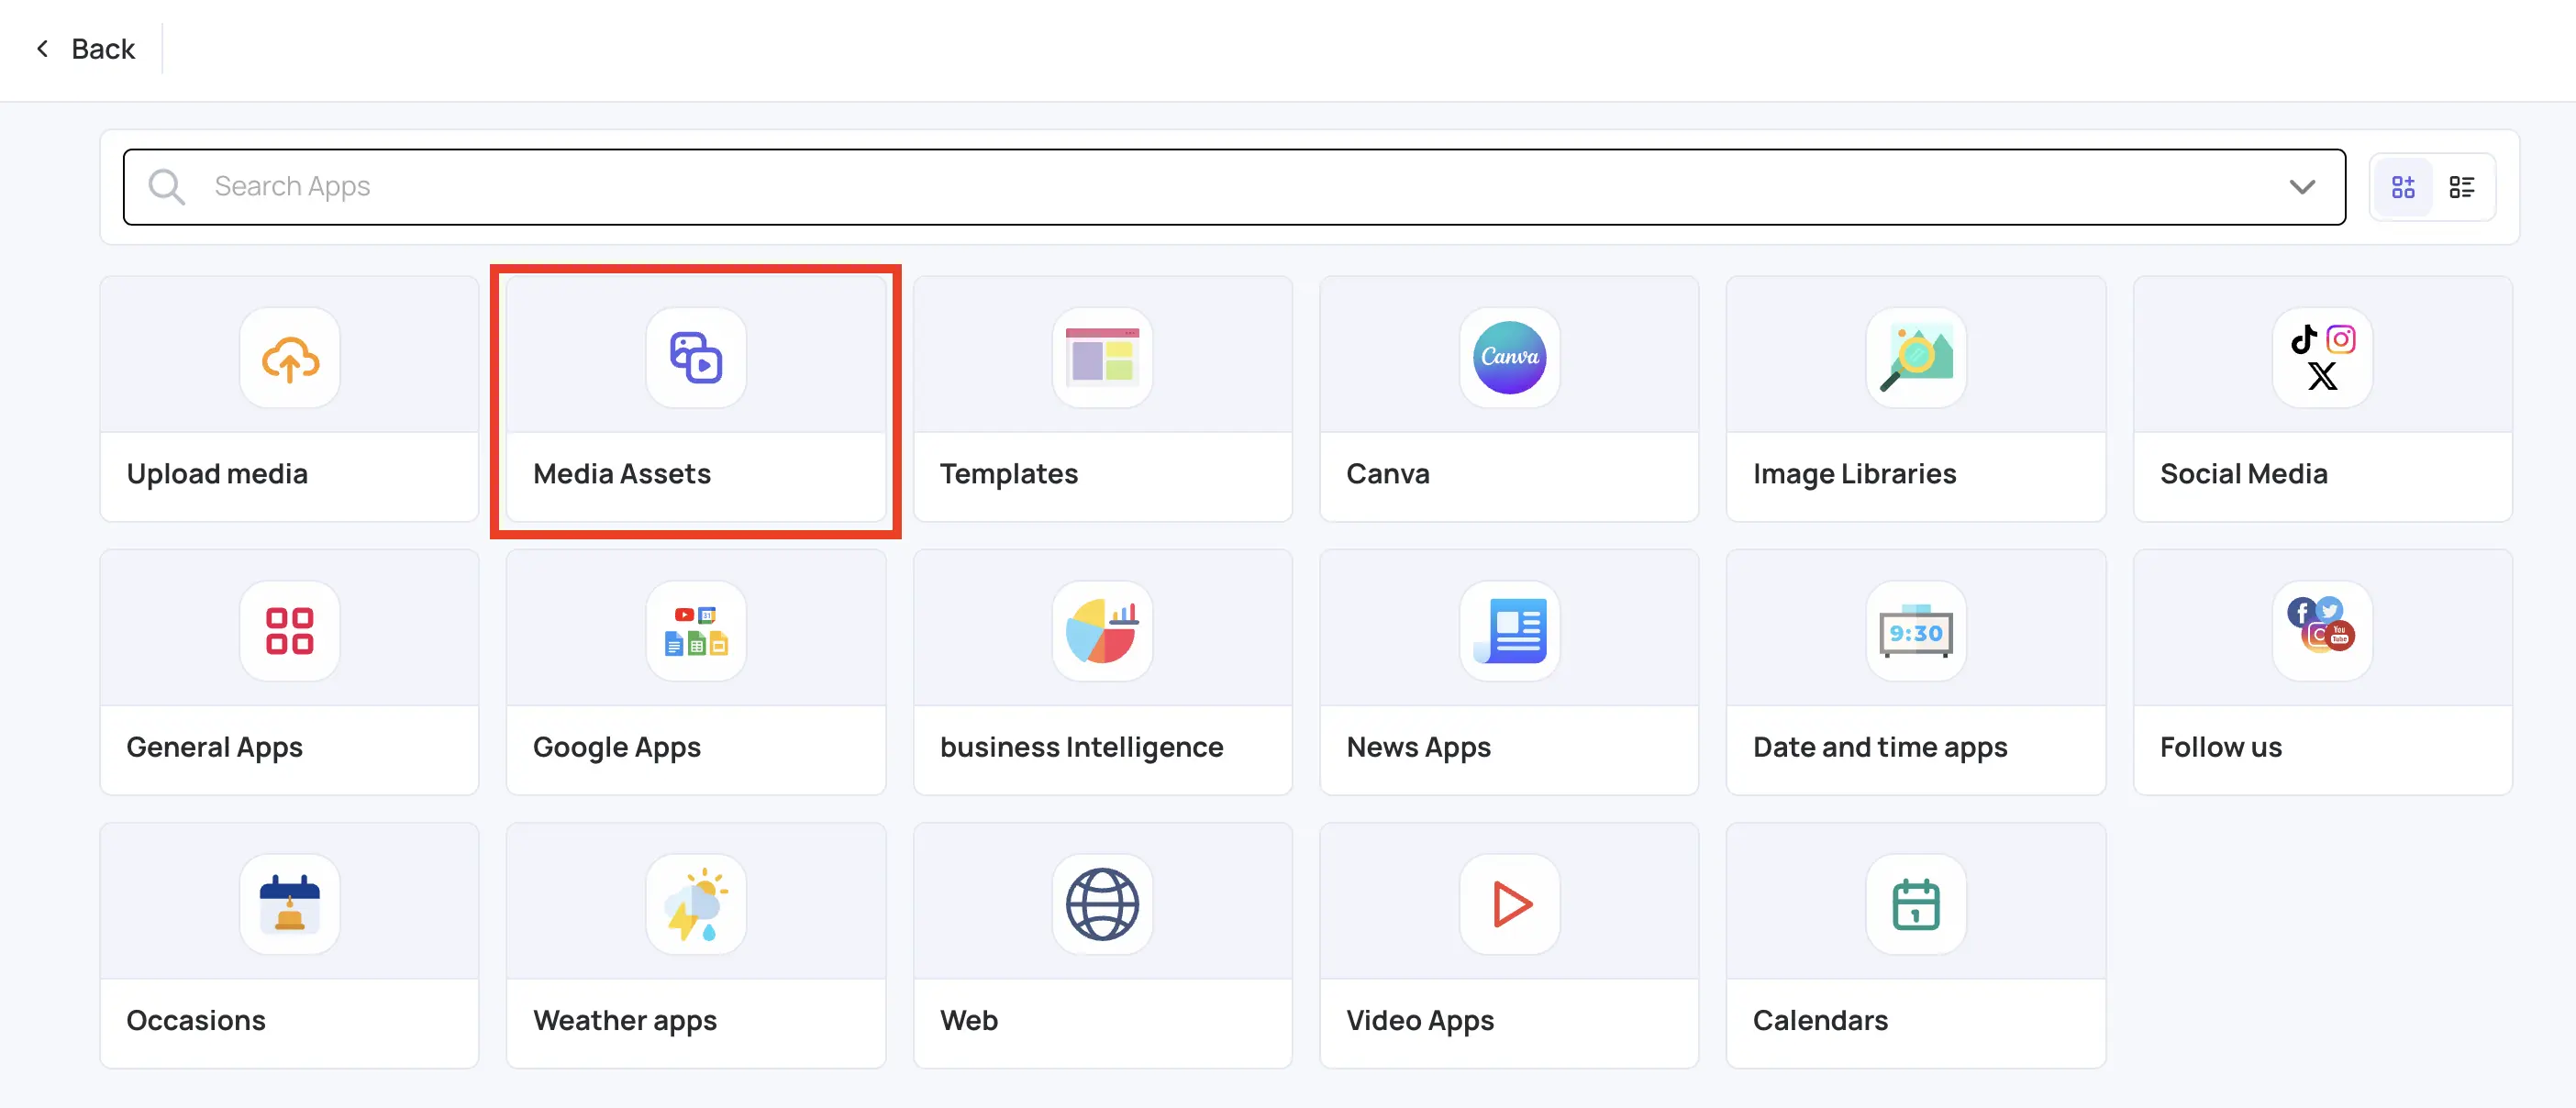Screen dimensions: 2576x1108
Task: Select the Web globe icon
Action: pyautogui.click(x=1102, y=904)
